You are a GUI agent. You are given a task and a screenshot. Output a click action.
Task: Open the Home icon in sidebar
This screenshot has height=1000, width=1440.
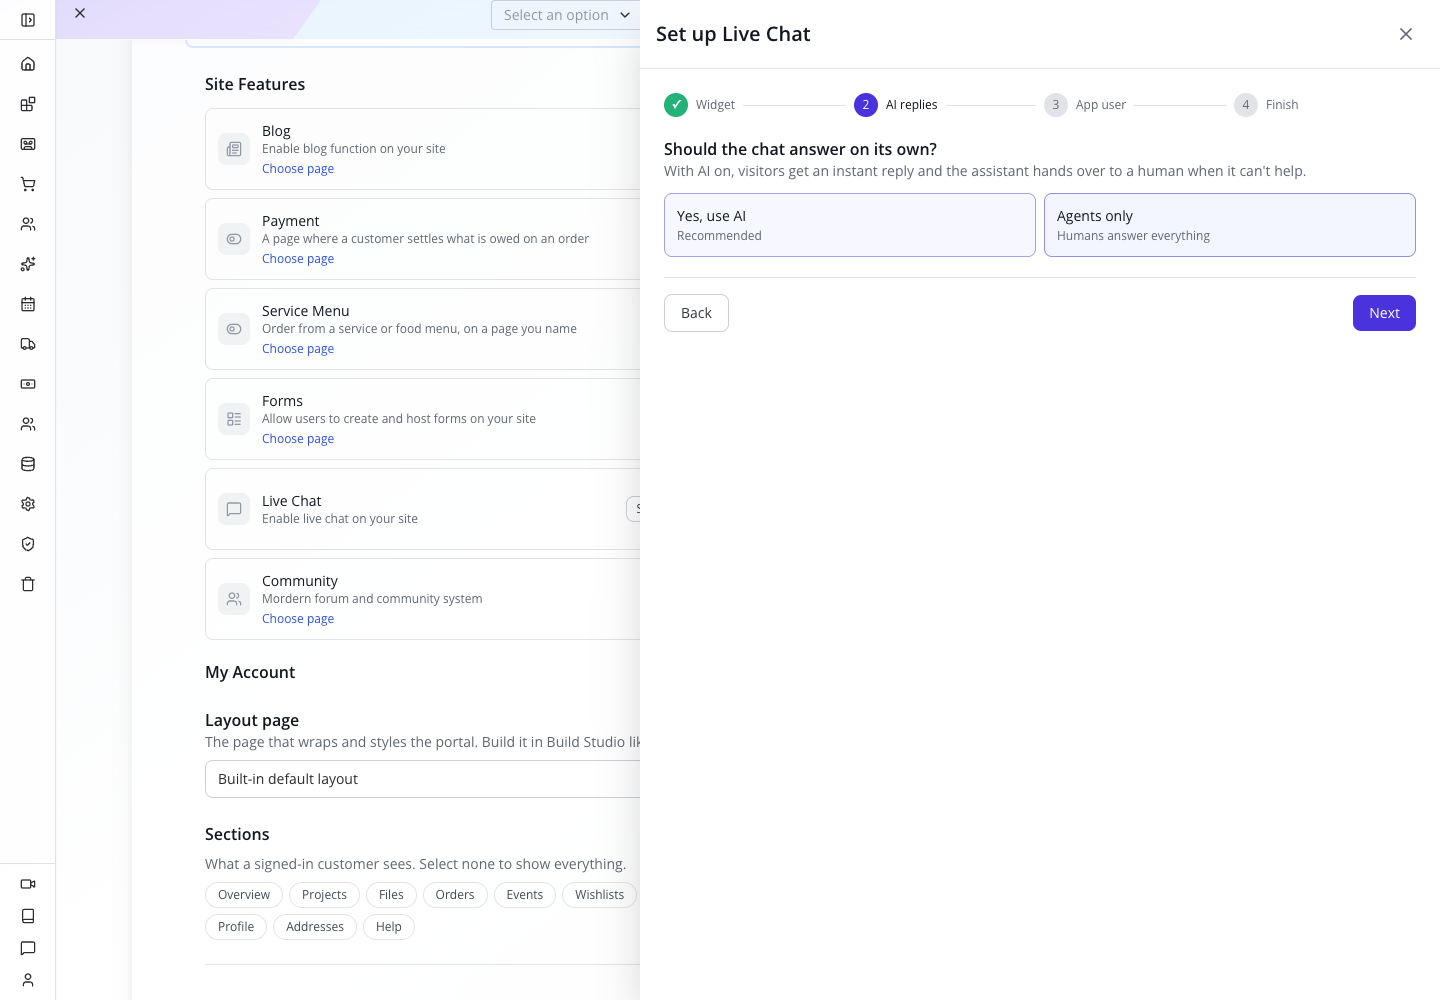(x=28, y=64)
